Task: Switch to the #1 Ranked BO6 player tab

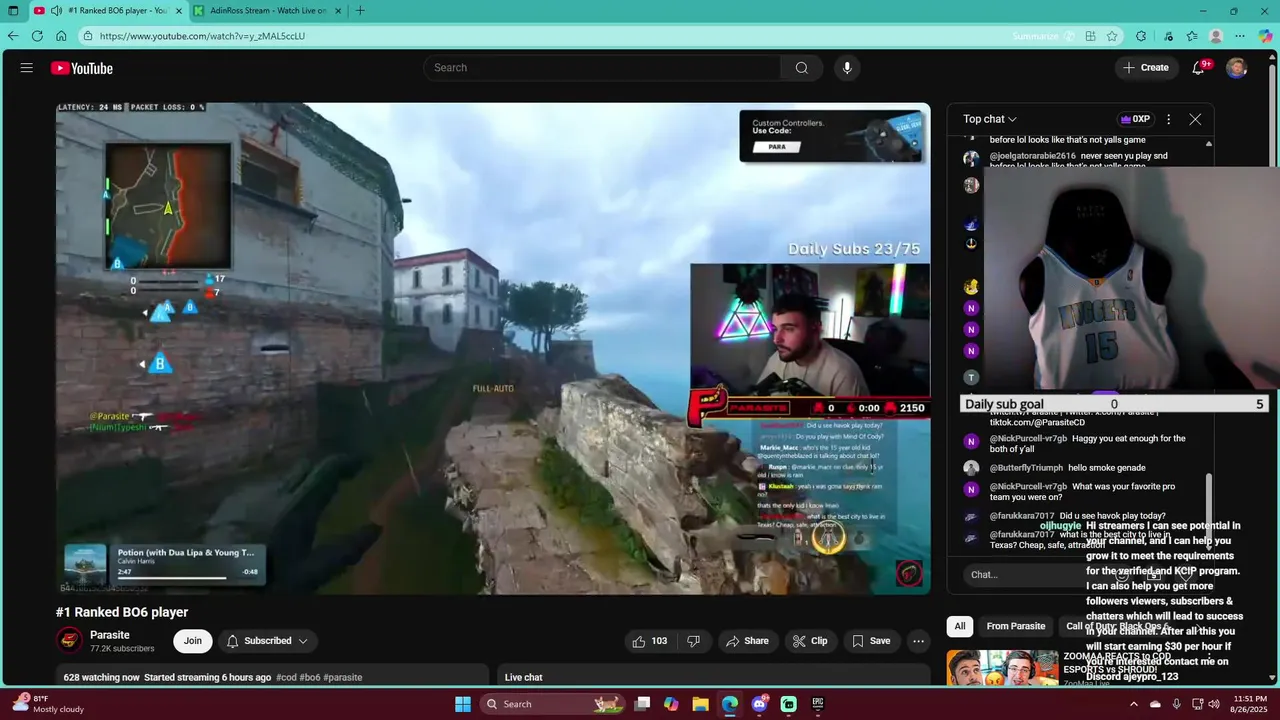Action: [x=107, y=11]
